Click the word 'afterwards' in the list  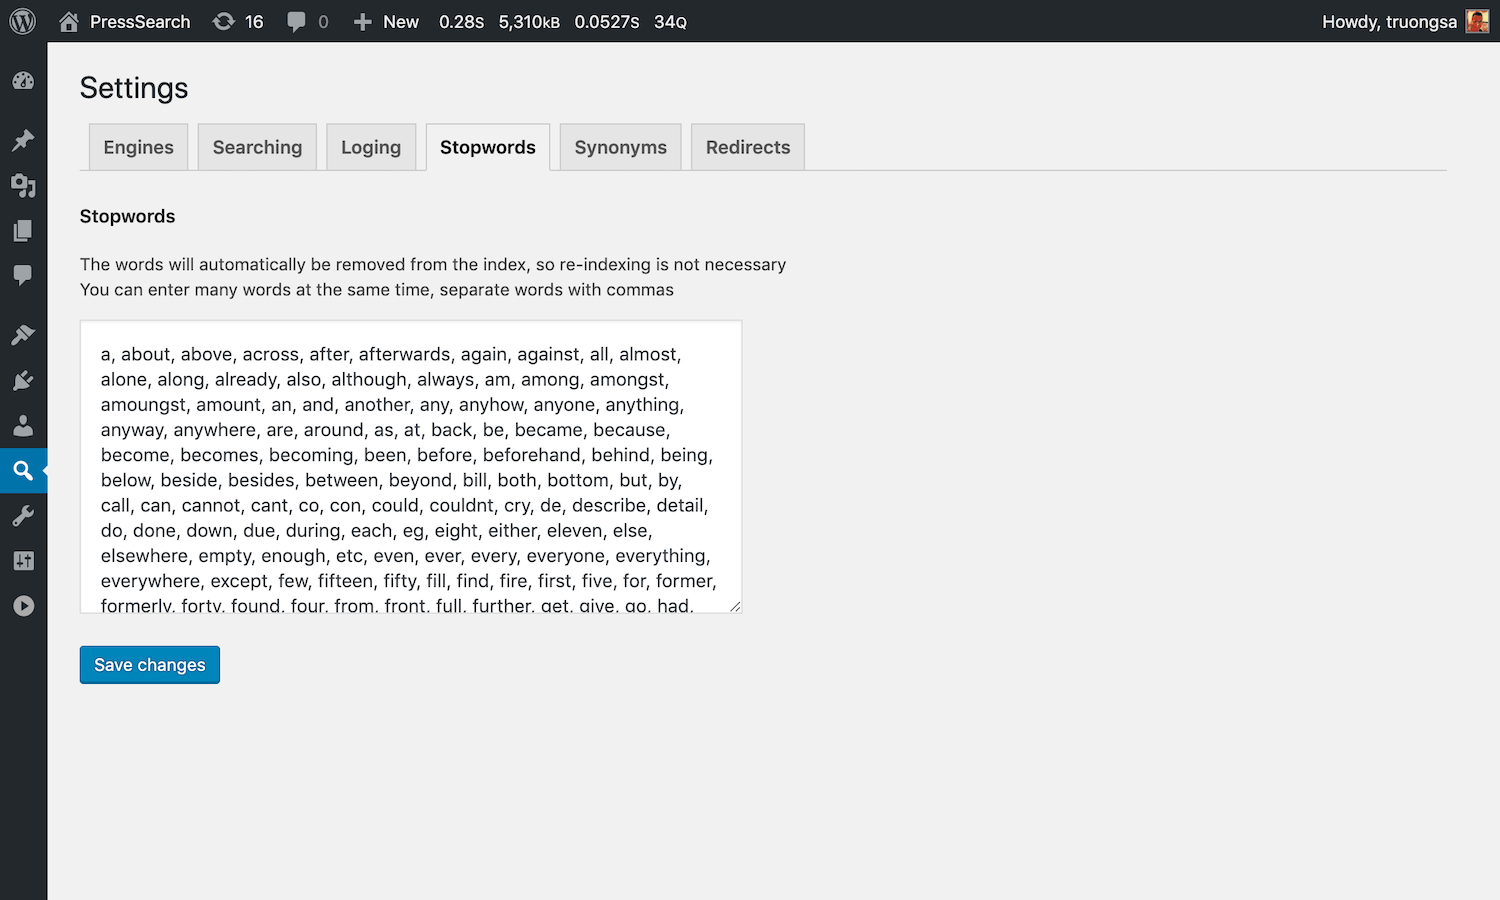pos(404,354)
